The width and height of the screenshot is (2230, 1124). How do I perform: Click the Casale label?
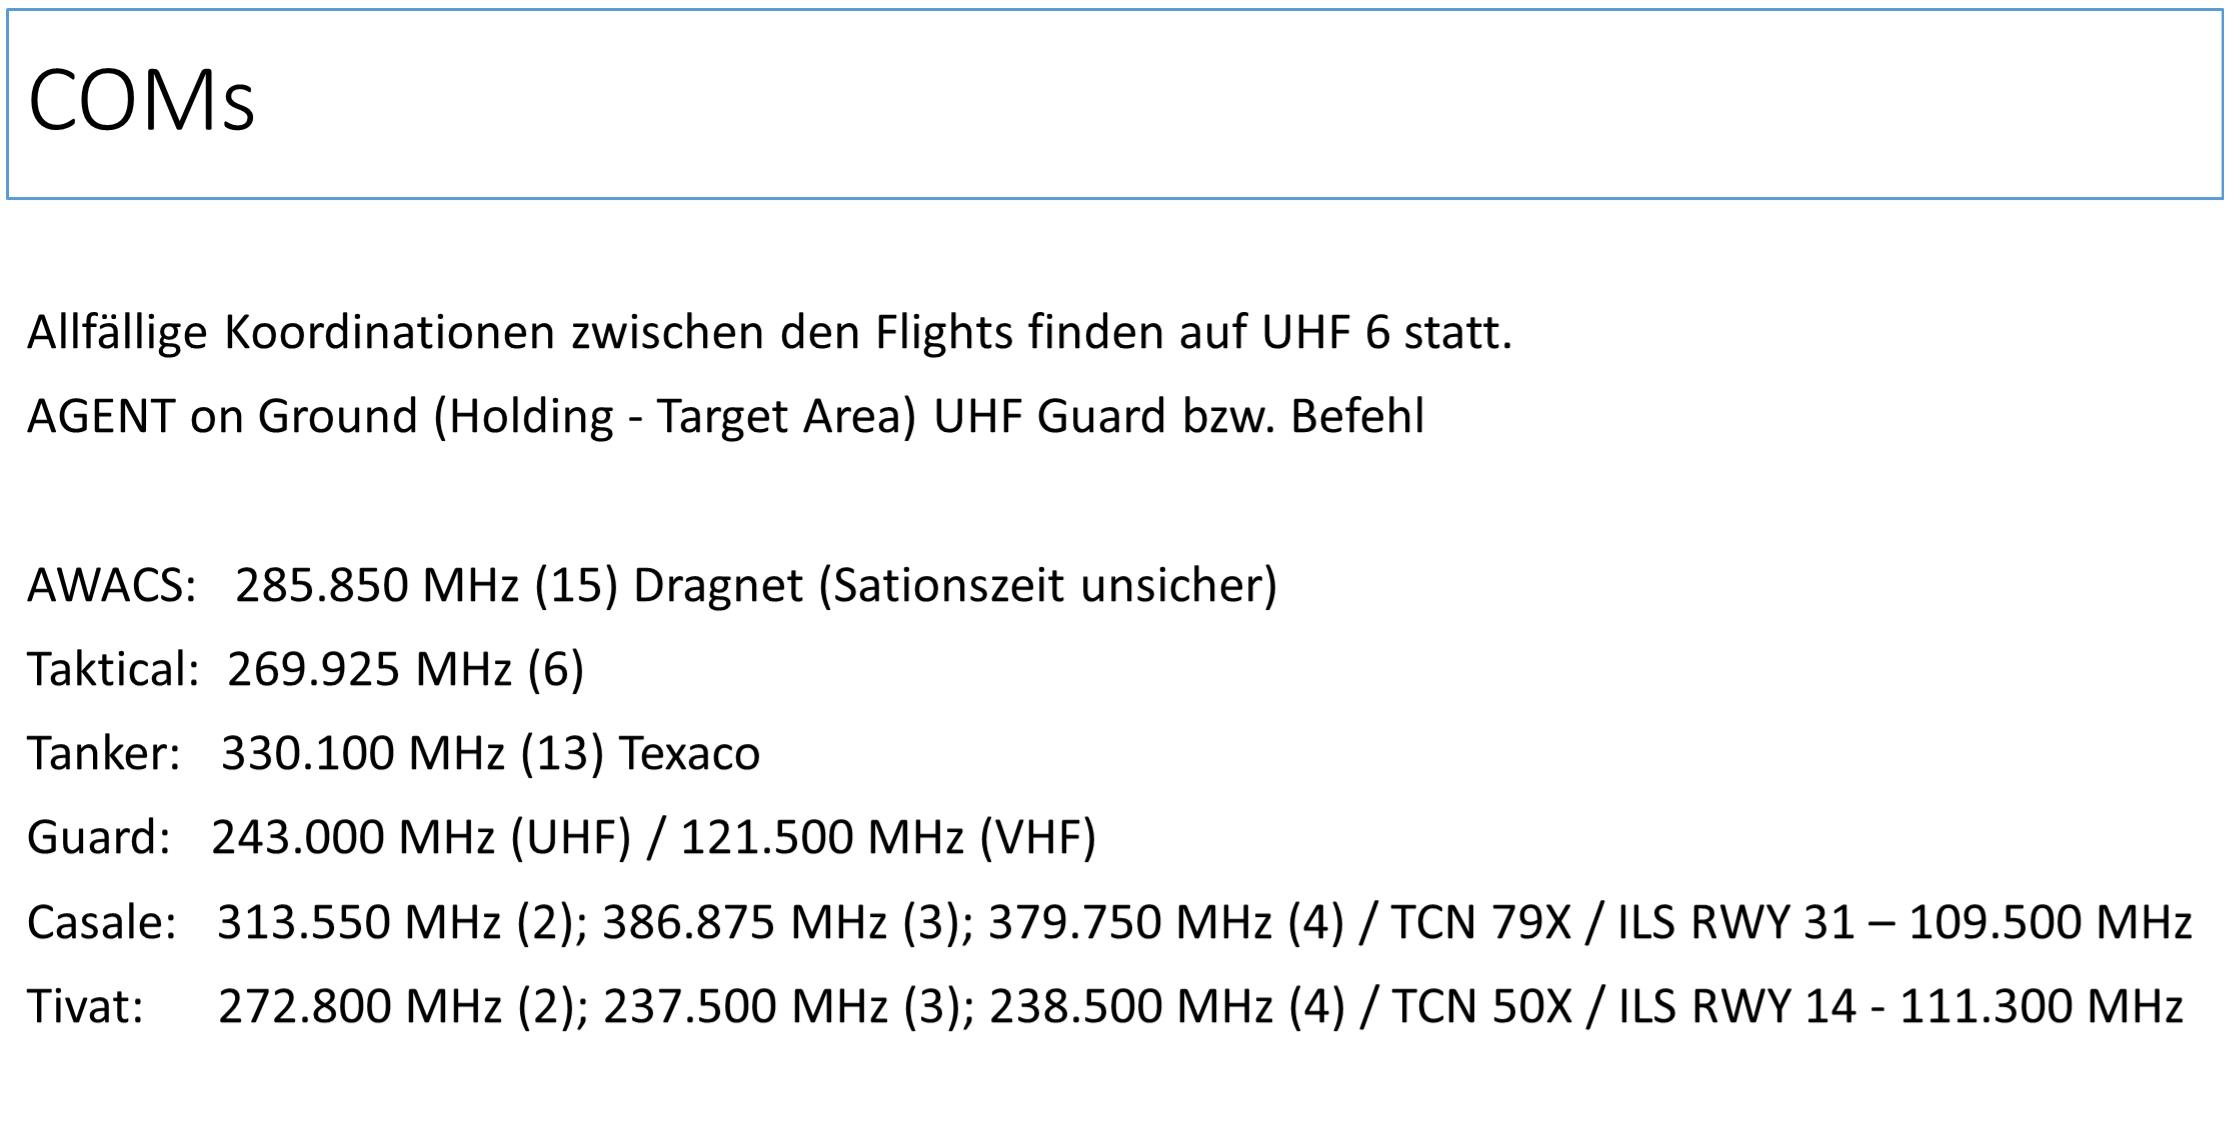tap(101, 922)
